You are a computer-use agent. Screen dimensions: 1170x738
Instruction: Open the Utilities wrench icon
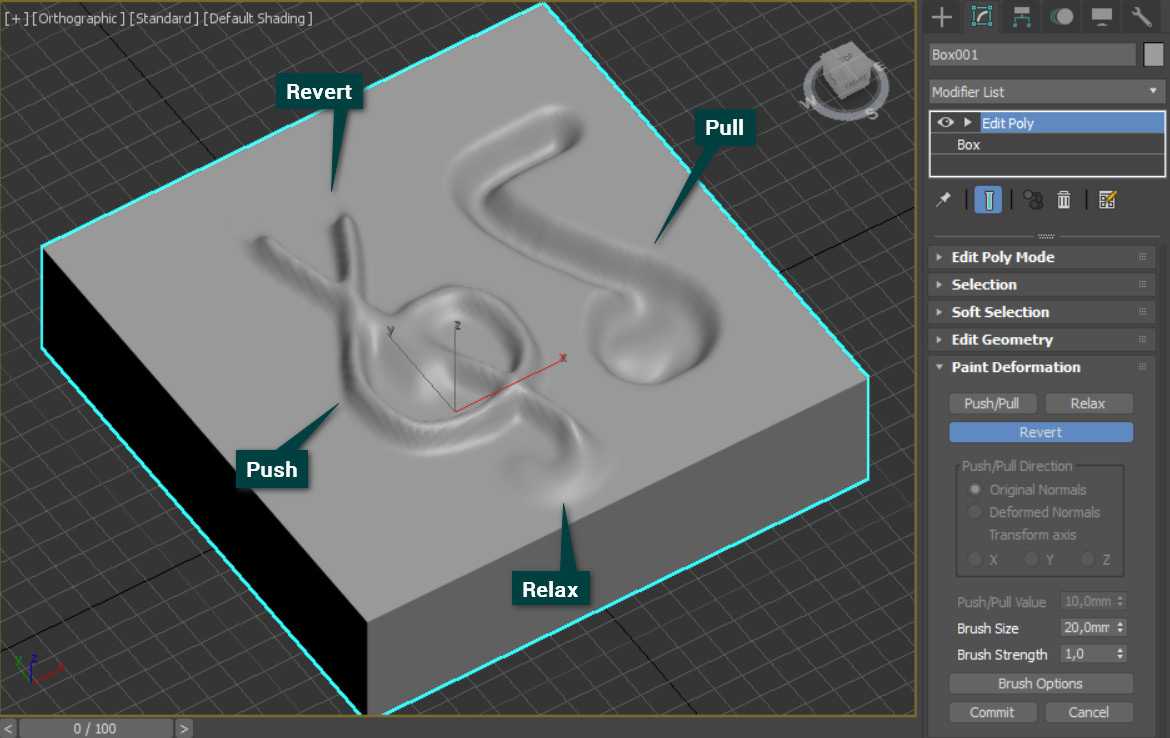[1141, 16]
